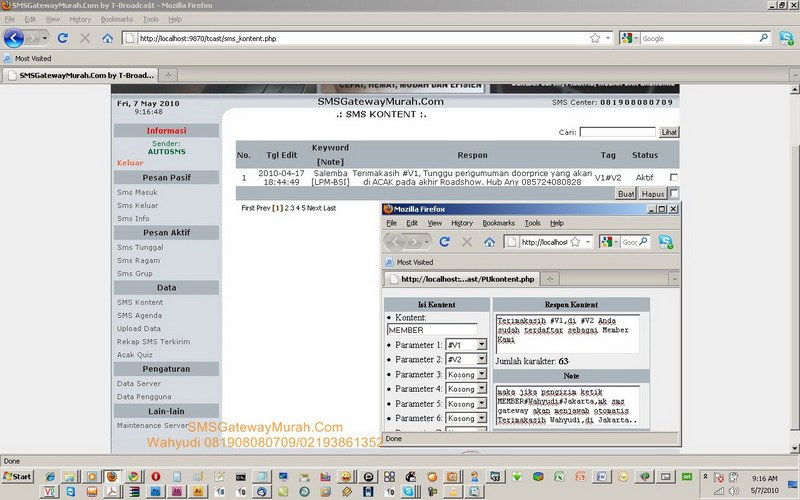Home icon in the popup Firefox window

489,242
